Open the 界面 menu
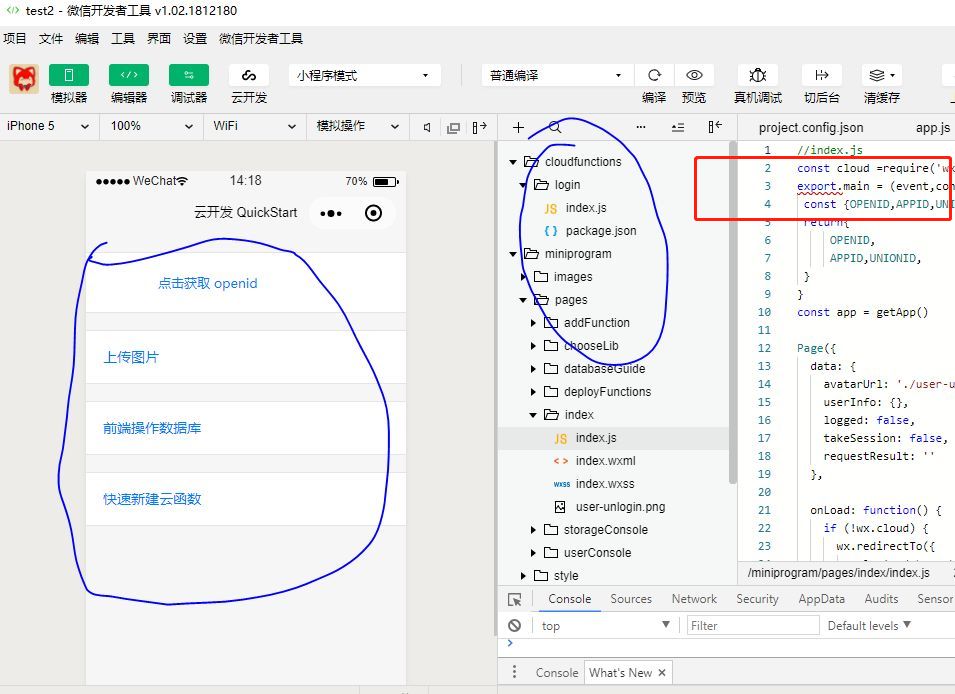Viewport: 955px width, 694px height. pyautogui.click(x=158, y=38)
